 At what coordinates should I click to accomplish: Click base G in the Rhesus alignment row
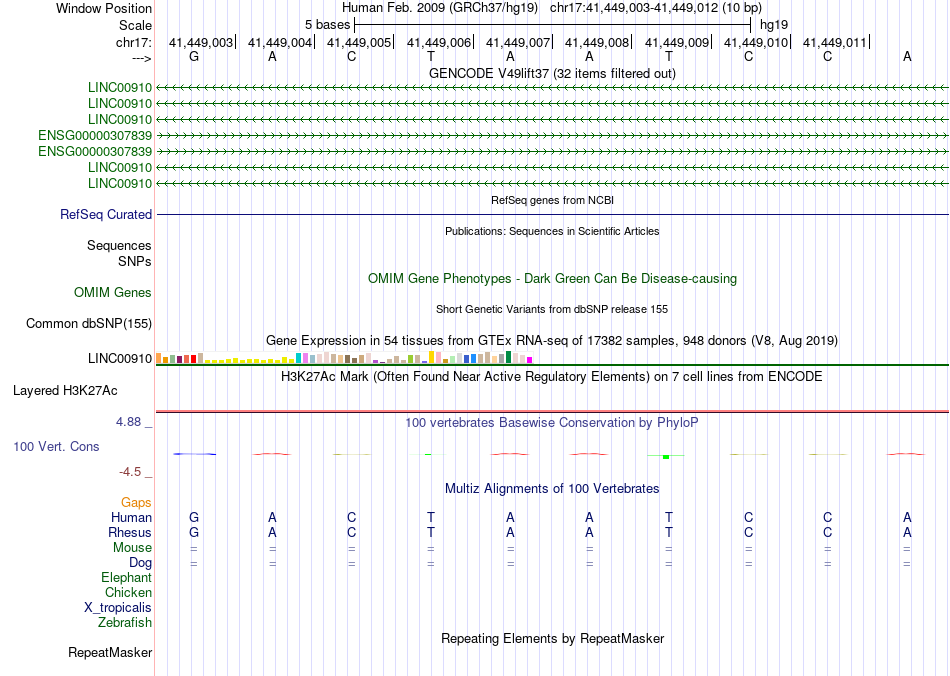[194, 532]
